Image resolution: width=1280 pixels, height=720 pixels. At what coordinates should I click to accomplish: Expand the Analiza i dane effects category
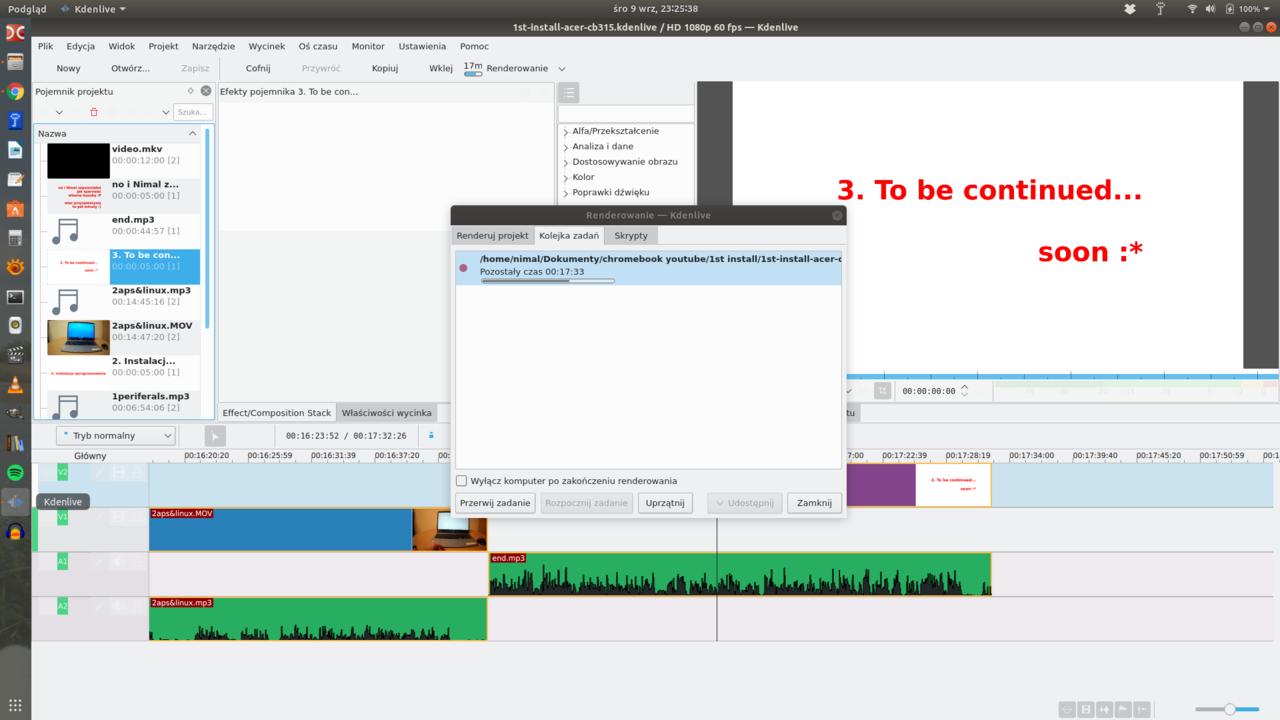(565, 147)
